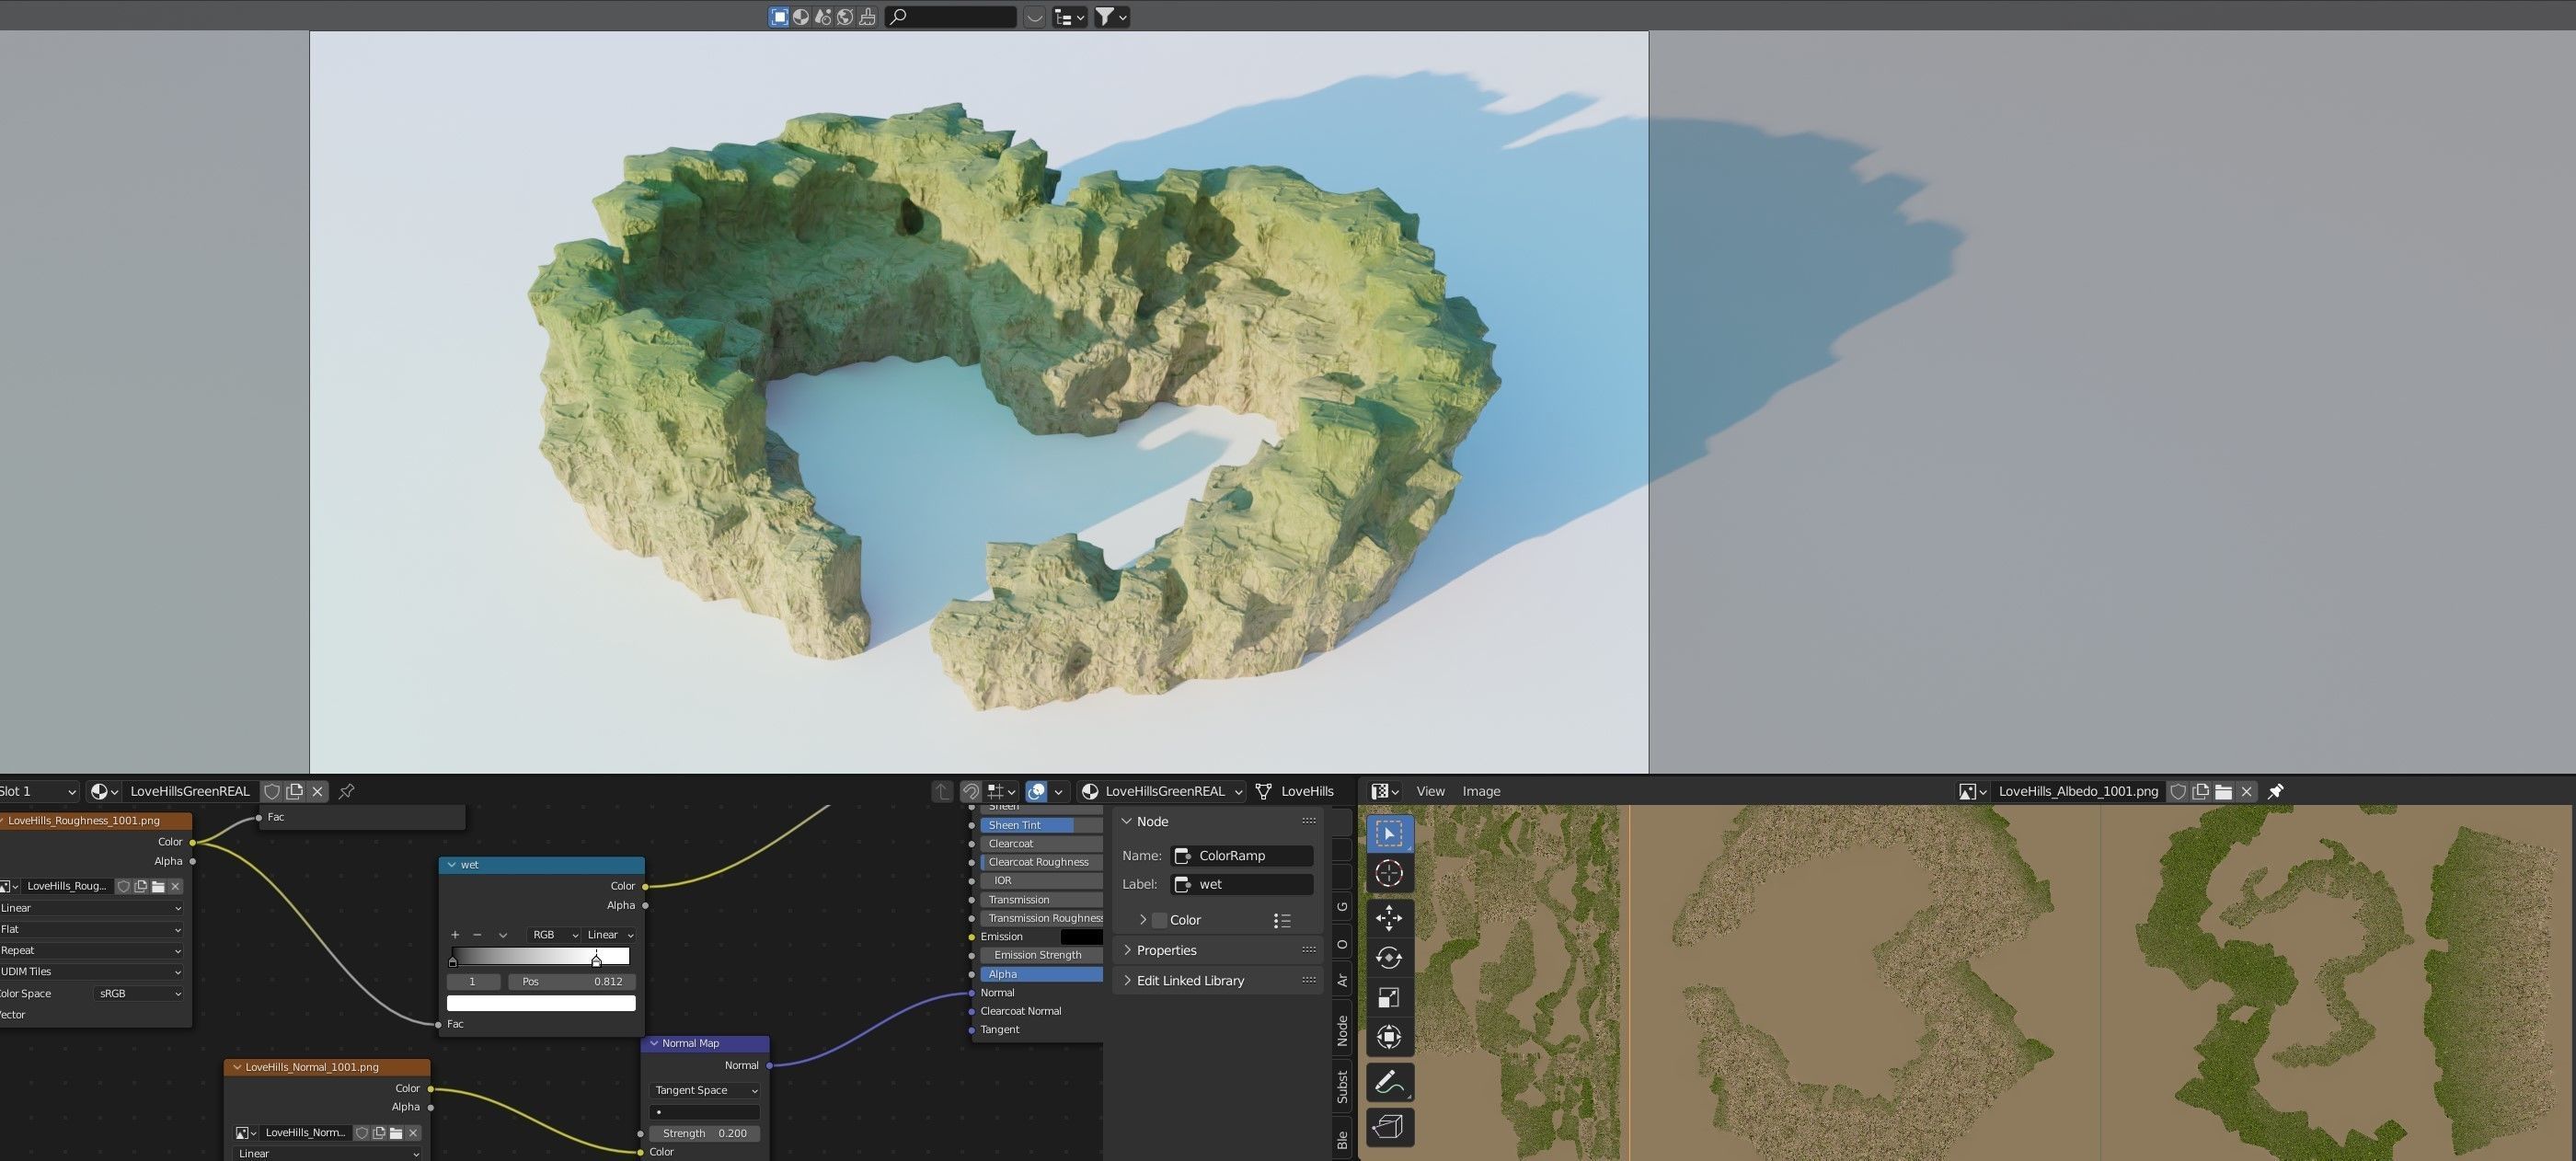
Task: Open the sRGB Color Space dropdown
Action: [139, 994]
